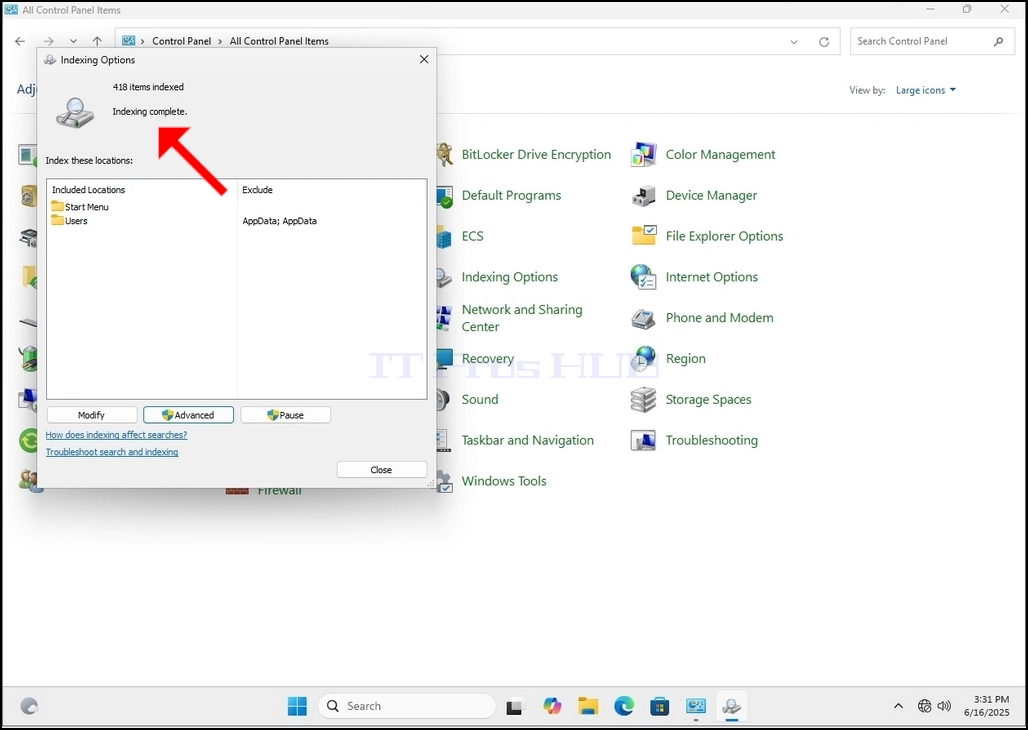Click the Modify button
The image size is (1028, 730).
click(92, 415)
